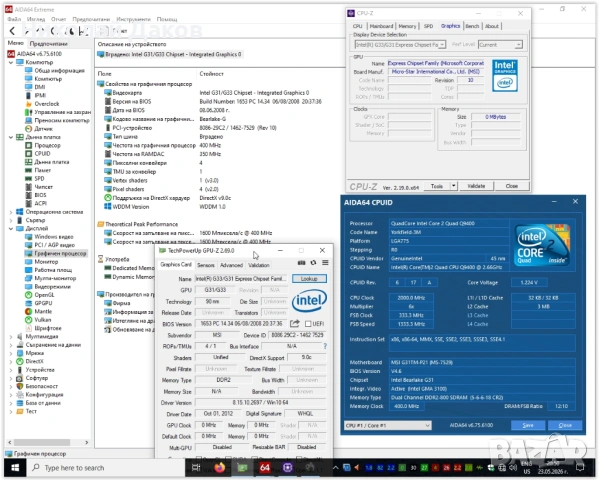Launch Firefox from the taskbar
This screenshot has height=480, width=599.
tap(219, 468)
